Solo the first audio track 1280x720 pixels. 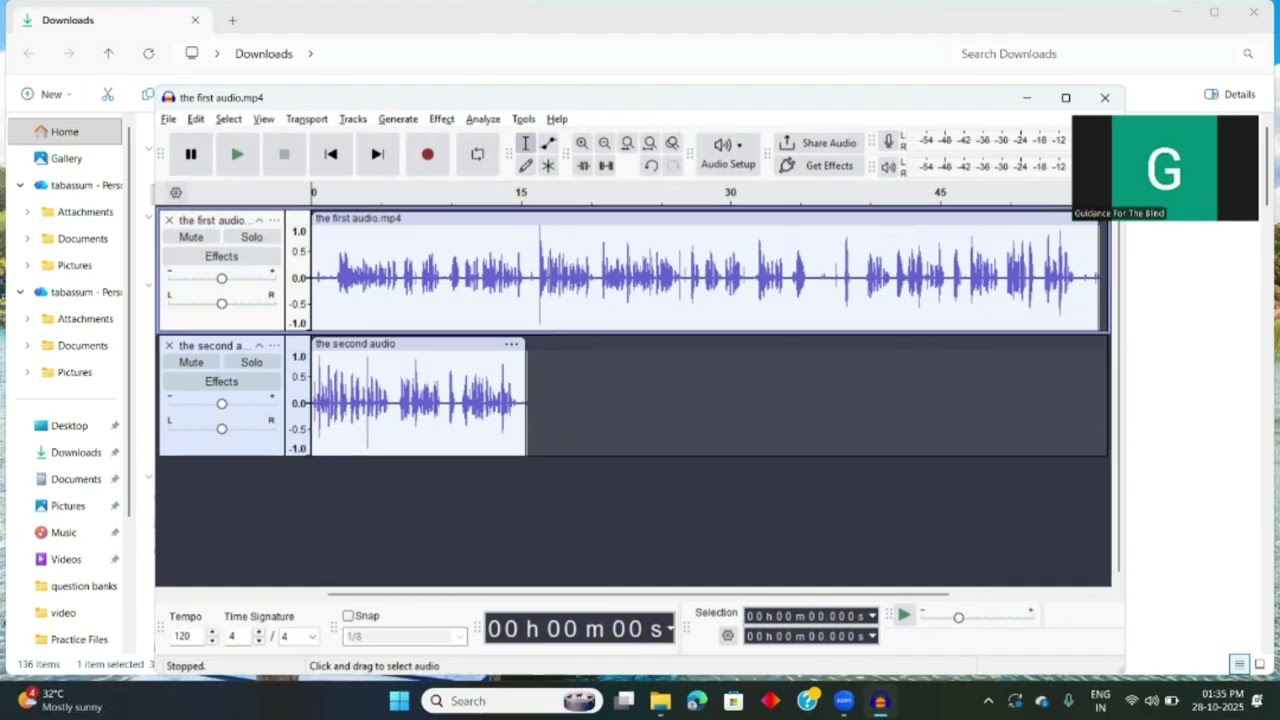coord(251,237)
